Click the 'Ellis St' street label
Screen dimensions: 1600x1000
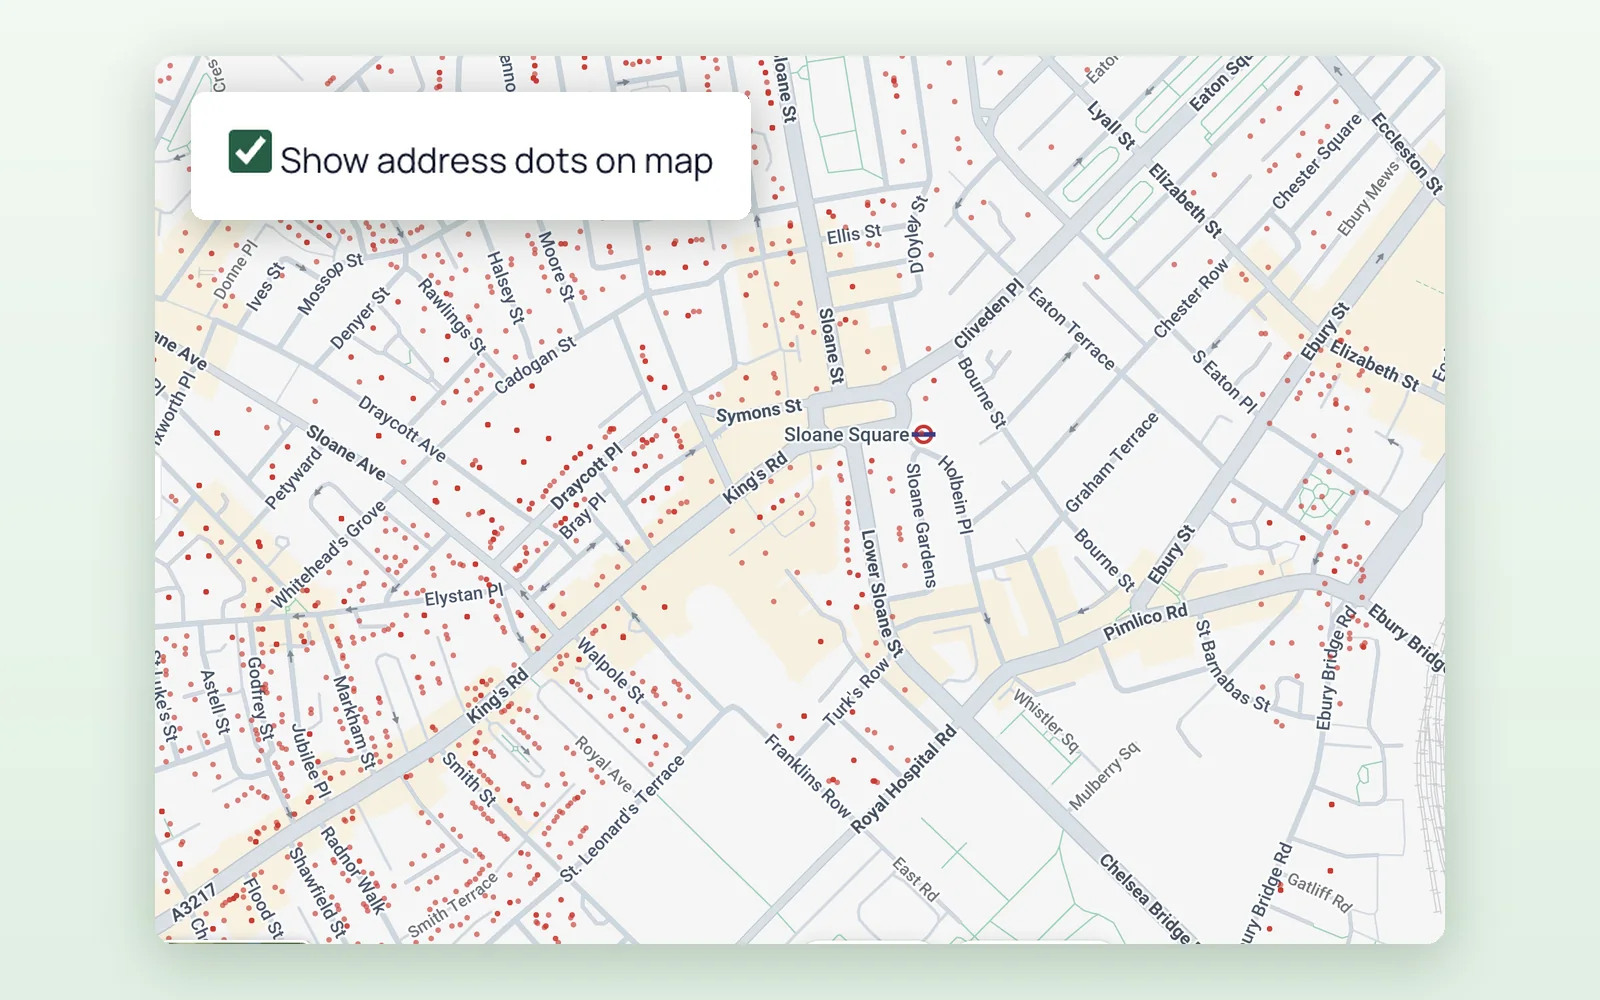pos(854,235)
